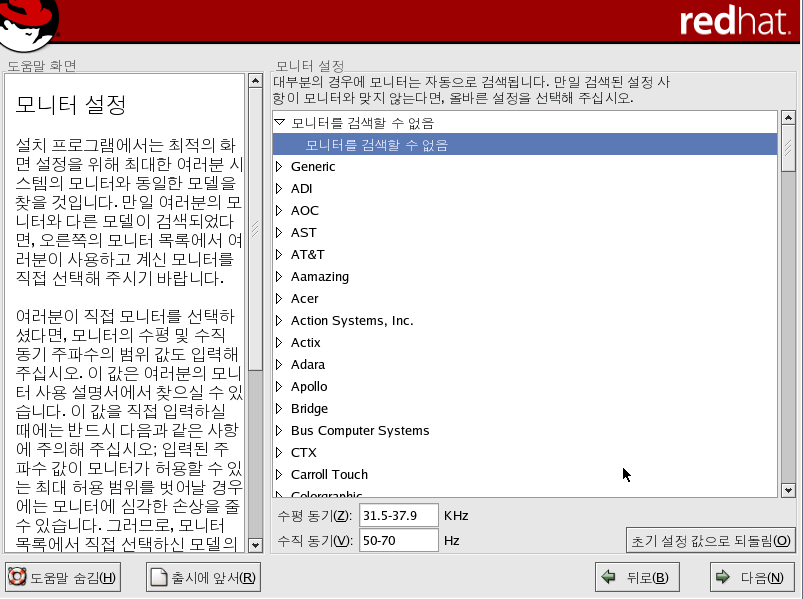Screen dimensions: 803x599
Task: Select the CTX row label
Action: (304, 453)
